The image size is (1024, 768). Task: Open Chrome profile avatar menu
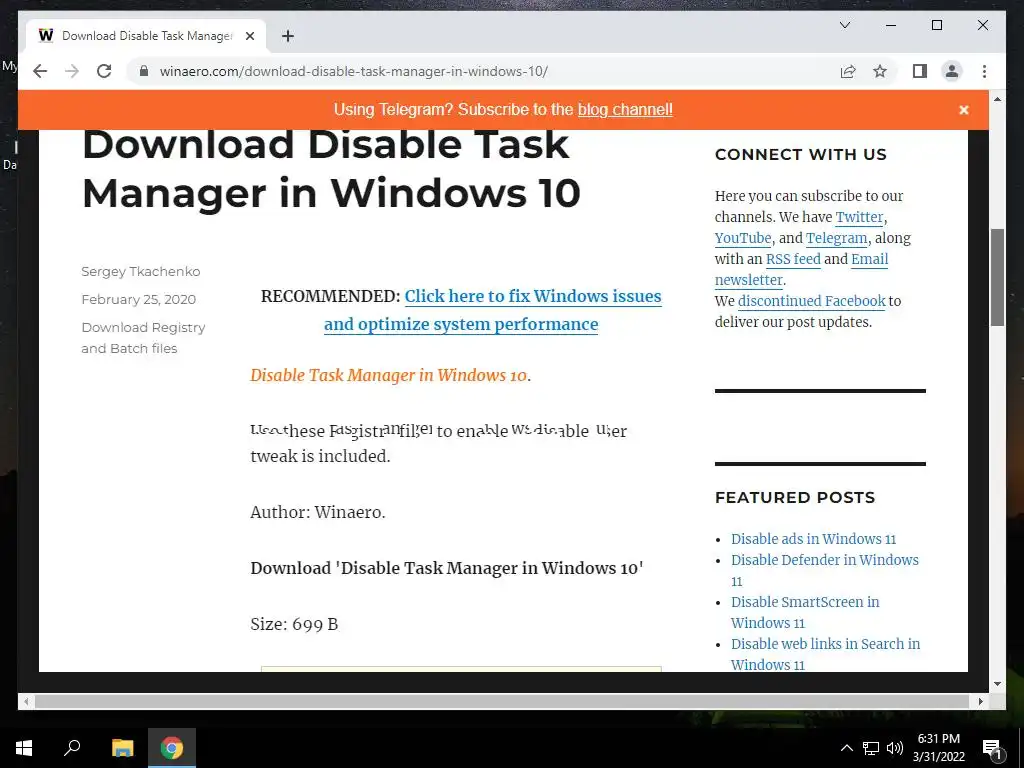coord(952,71)
